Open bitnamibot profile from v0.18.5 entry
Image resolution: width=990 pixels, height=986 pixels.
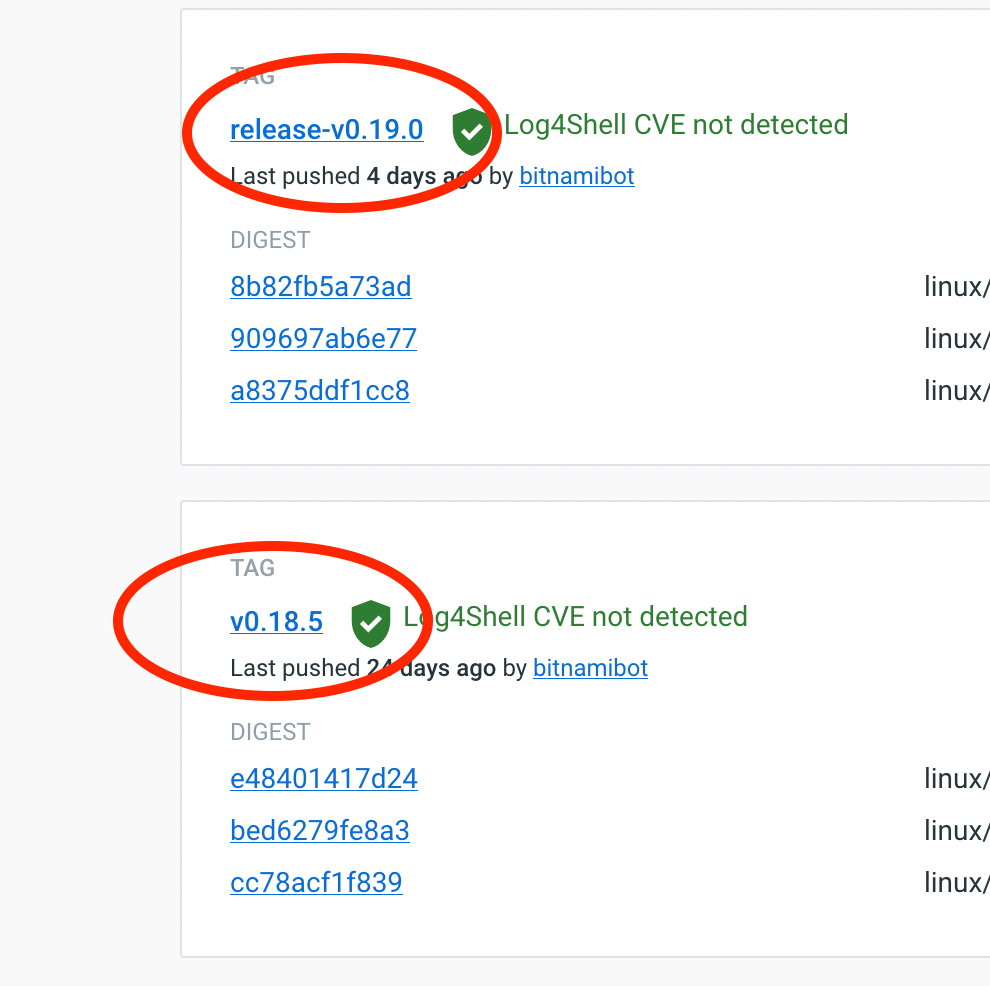tap(590, 668)
